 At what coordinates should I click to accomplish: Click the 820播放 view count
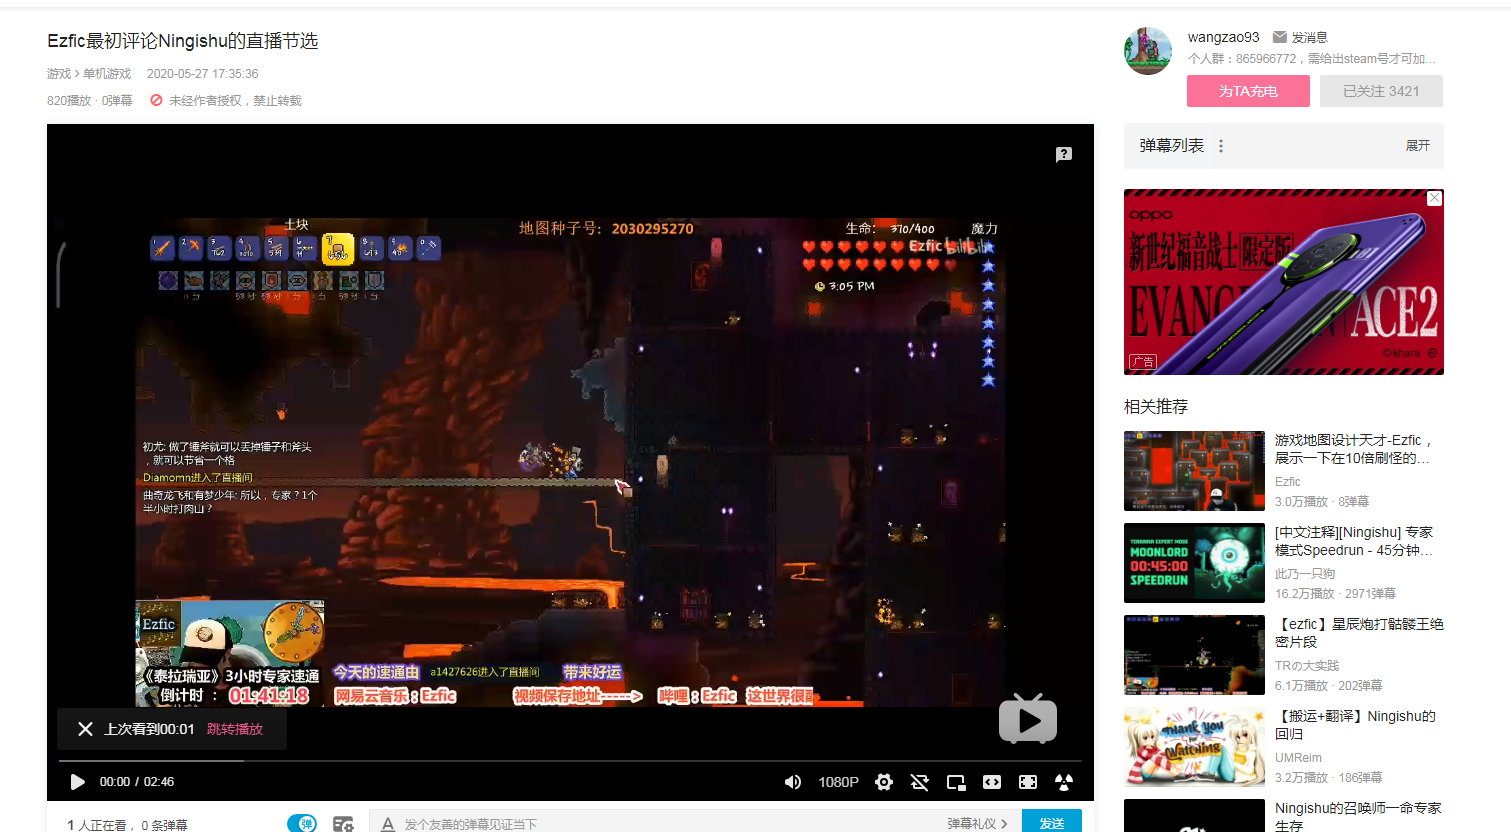click(69, 101)
